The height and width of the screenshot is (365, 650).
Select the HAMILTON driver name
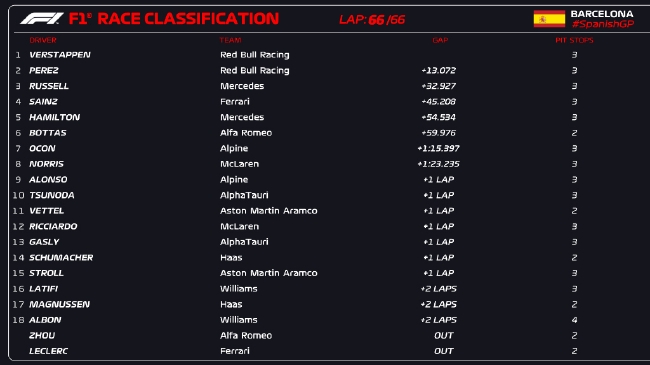pos(54,117)
